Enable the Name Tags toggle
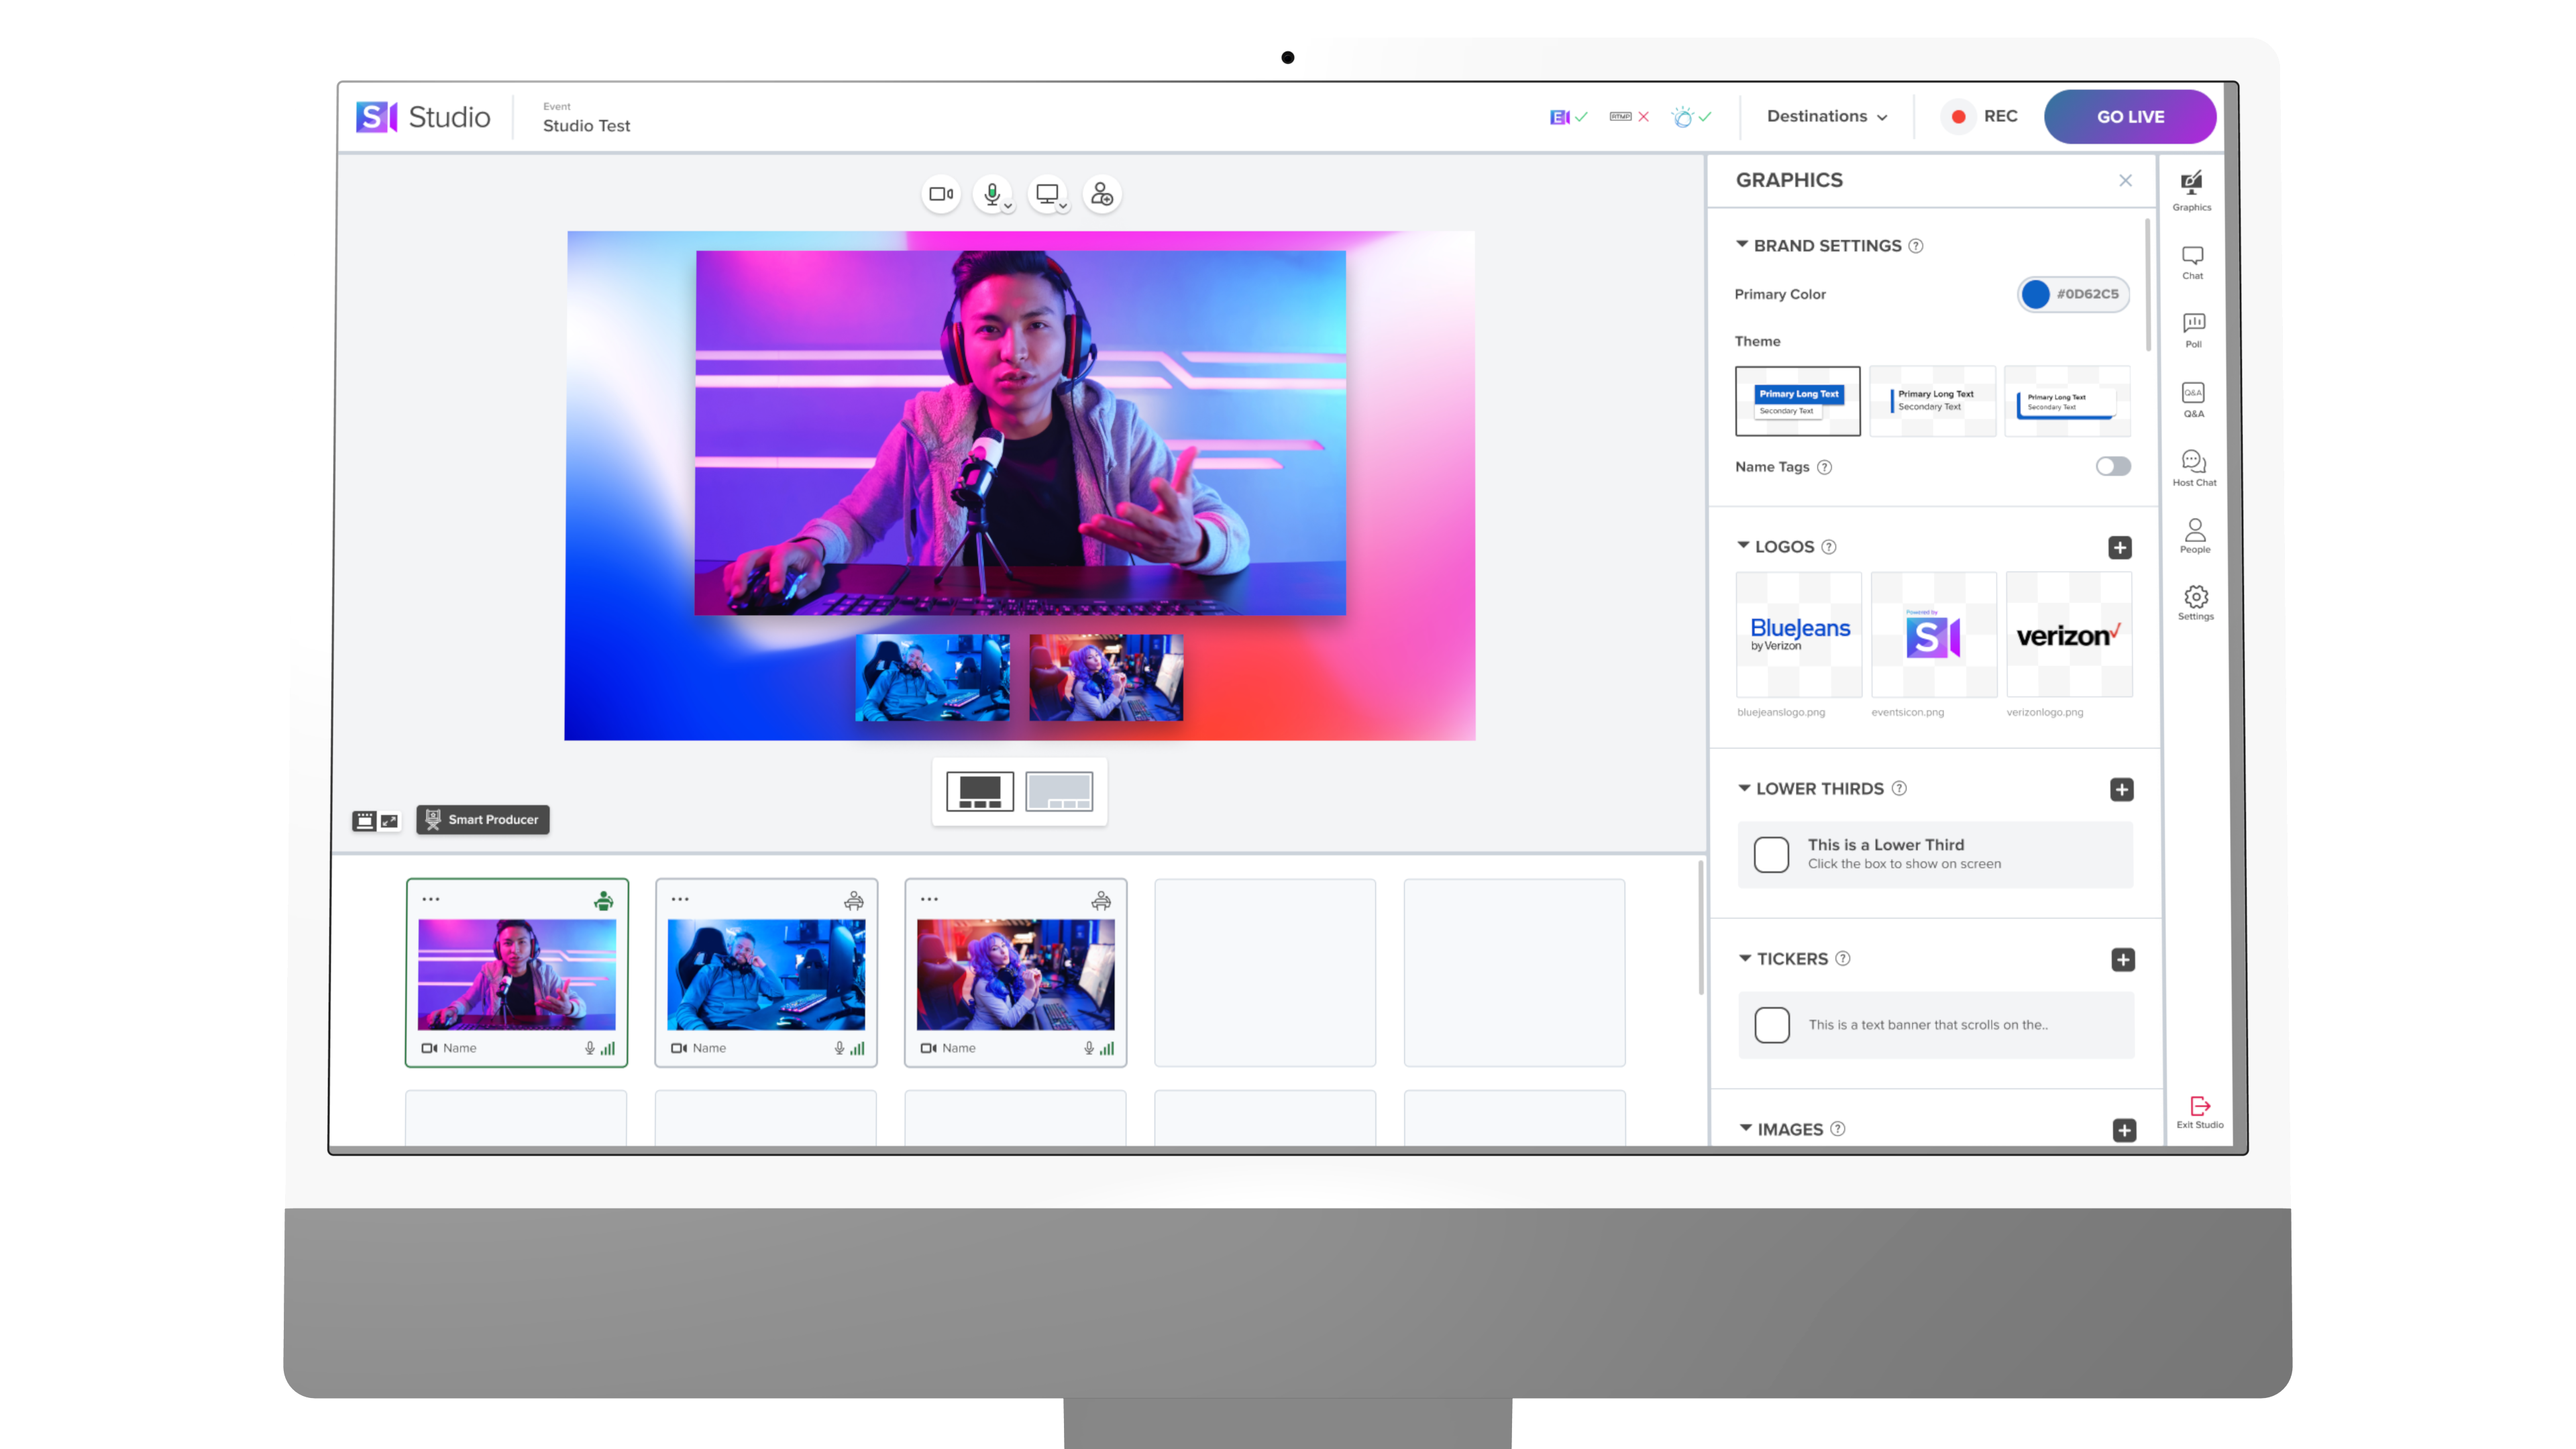This screenshot has width=2576, height=1449. click(2113, 466)
